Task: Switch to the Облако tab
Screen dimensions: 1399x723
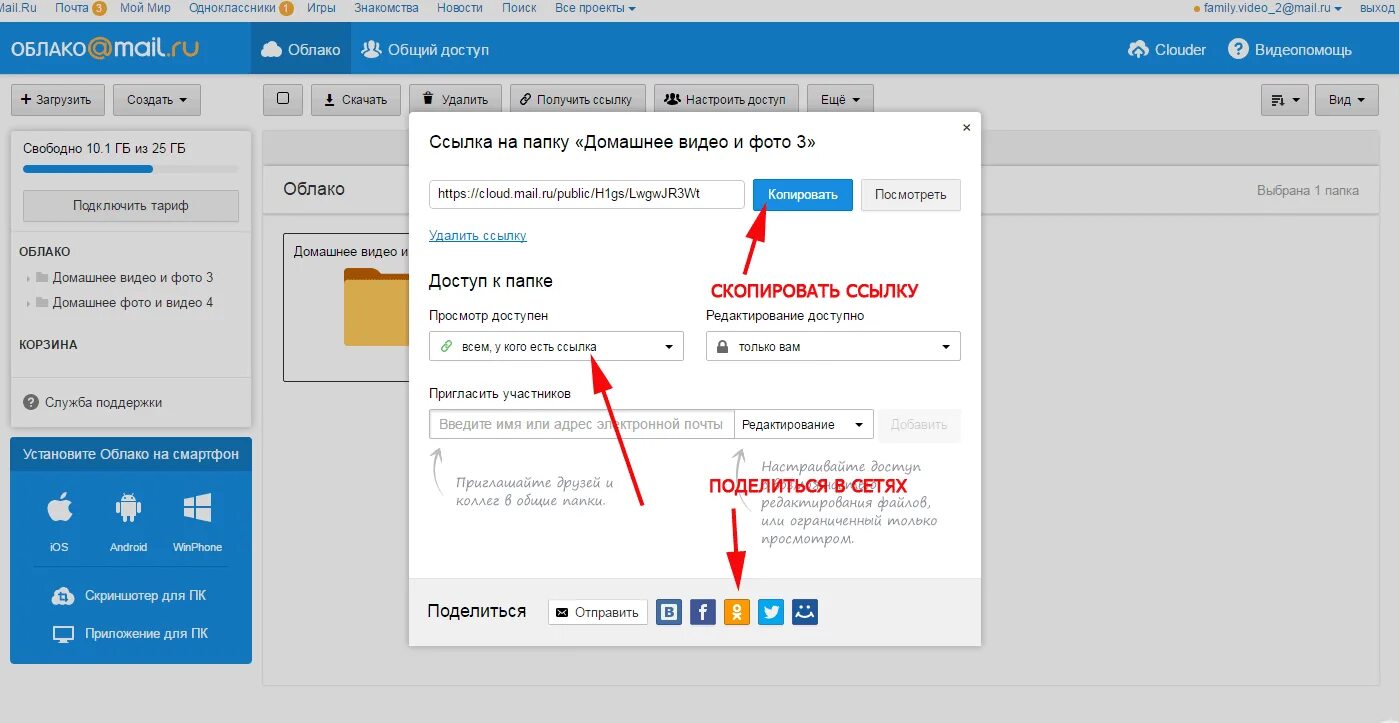Action: [301, 49]
